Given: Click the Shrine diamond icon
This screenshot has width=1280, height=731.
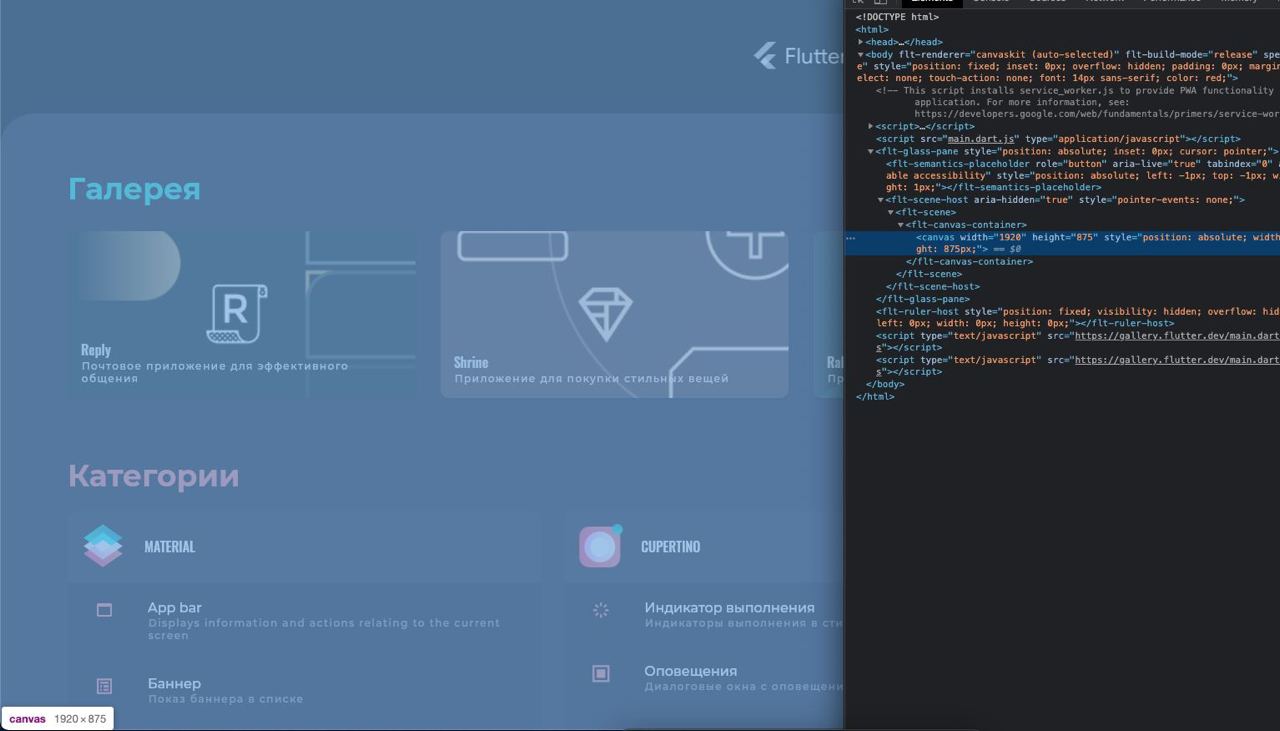Looking at the screenshot, I should click(606, 313).
